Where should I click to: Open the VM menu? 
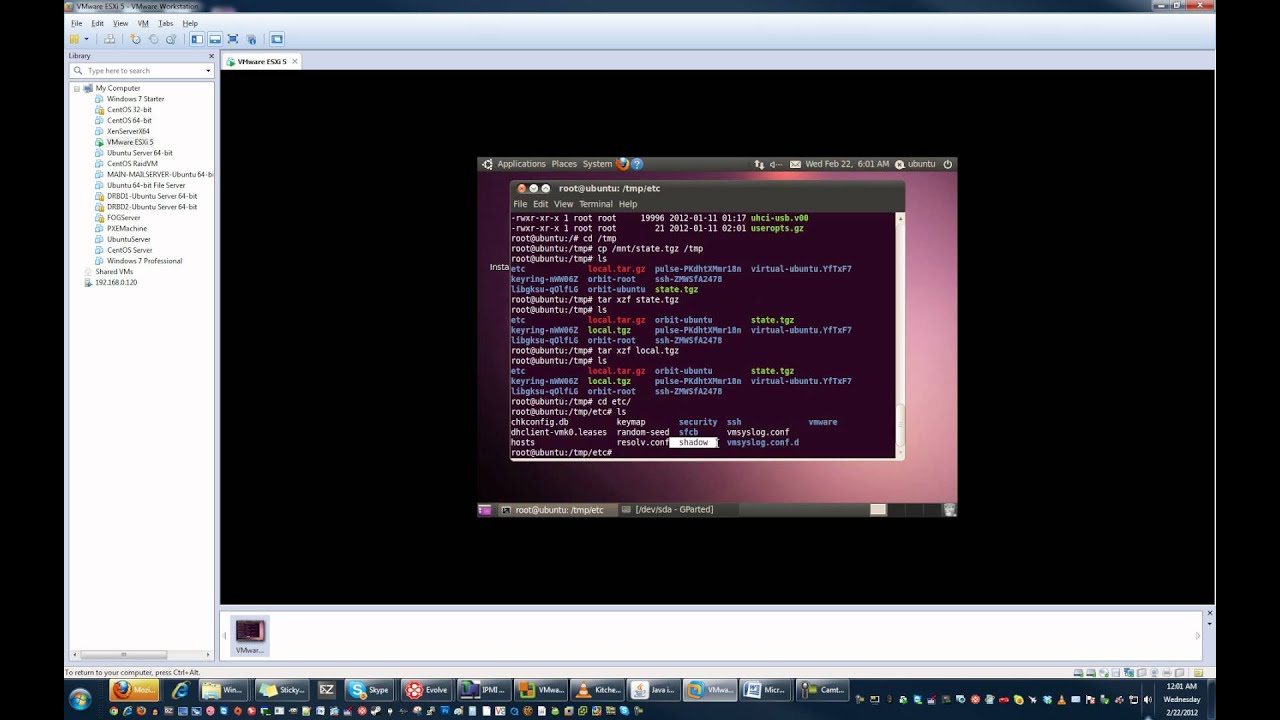click(x=143, y=23)
